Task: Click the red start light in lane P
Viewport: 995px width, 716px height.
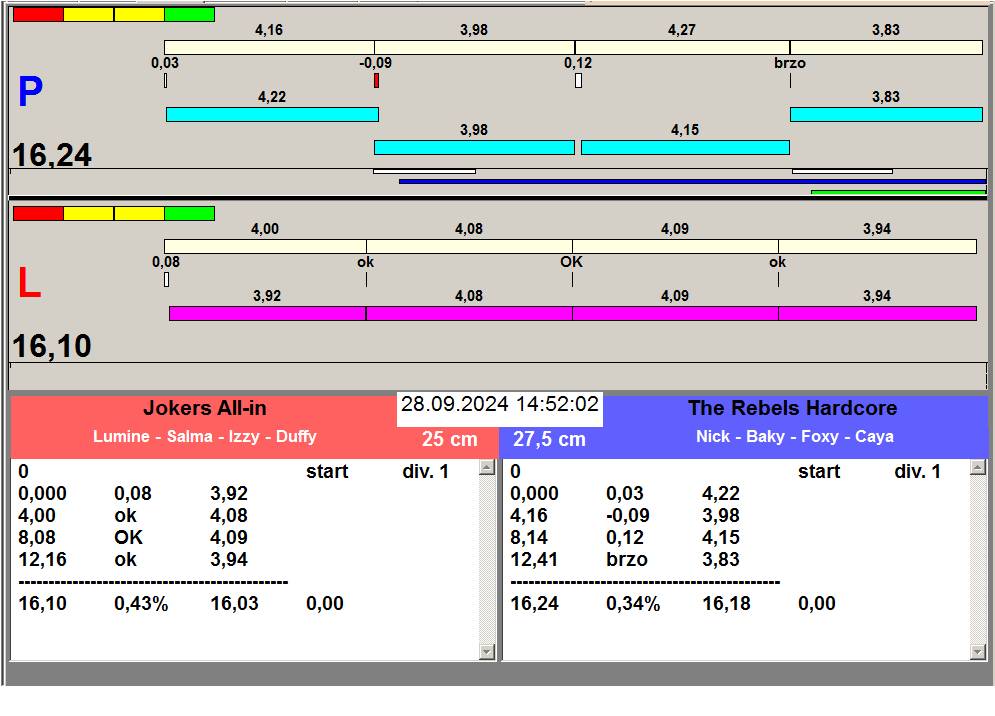Action: pyautogui.click(x=38, y=15)
